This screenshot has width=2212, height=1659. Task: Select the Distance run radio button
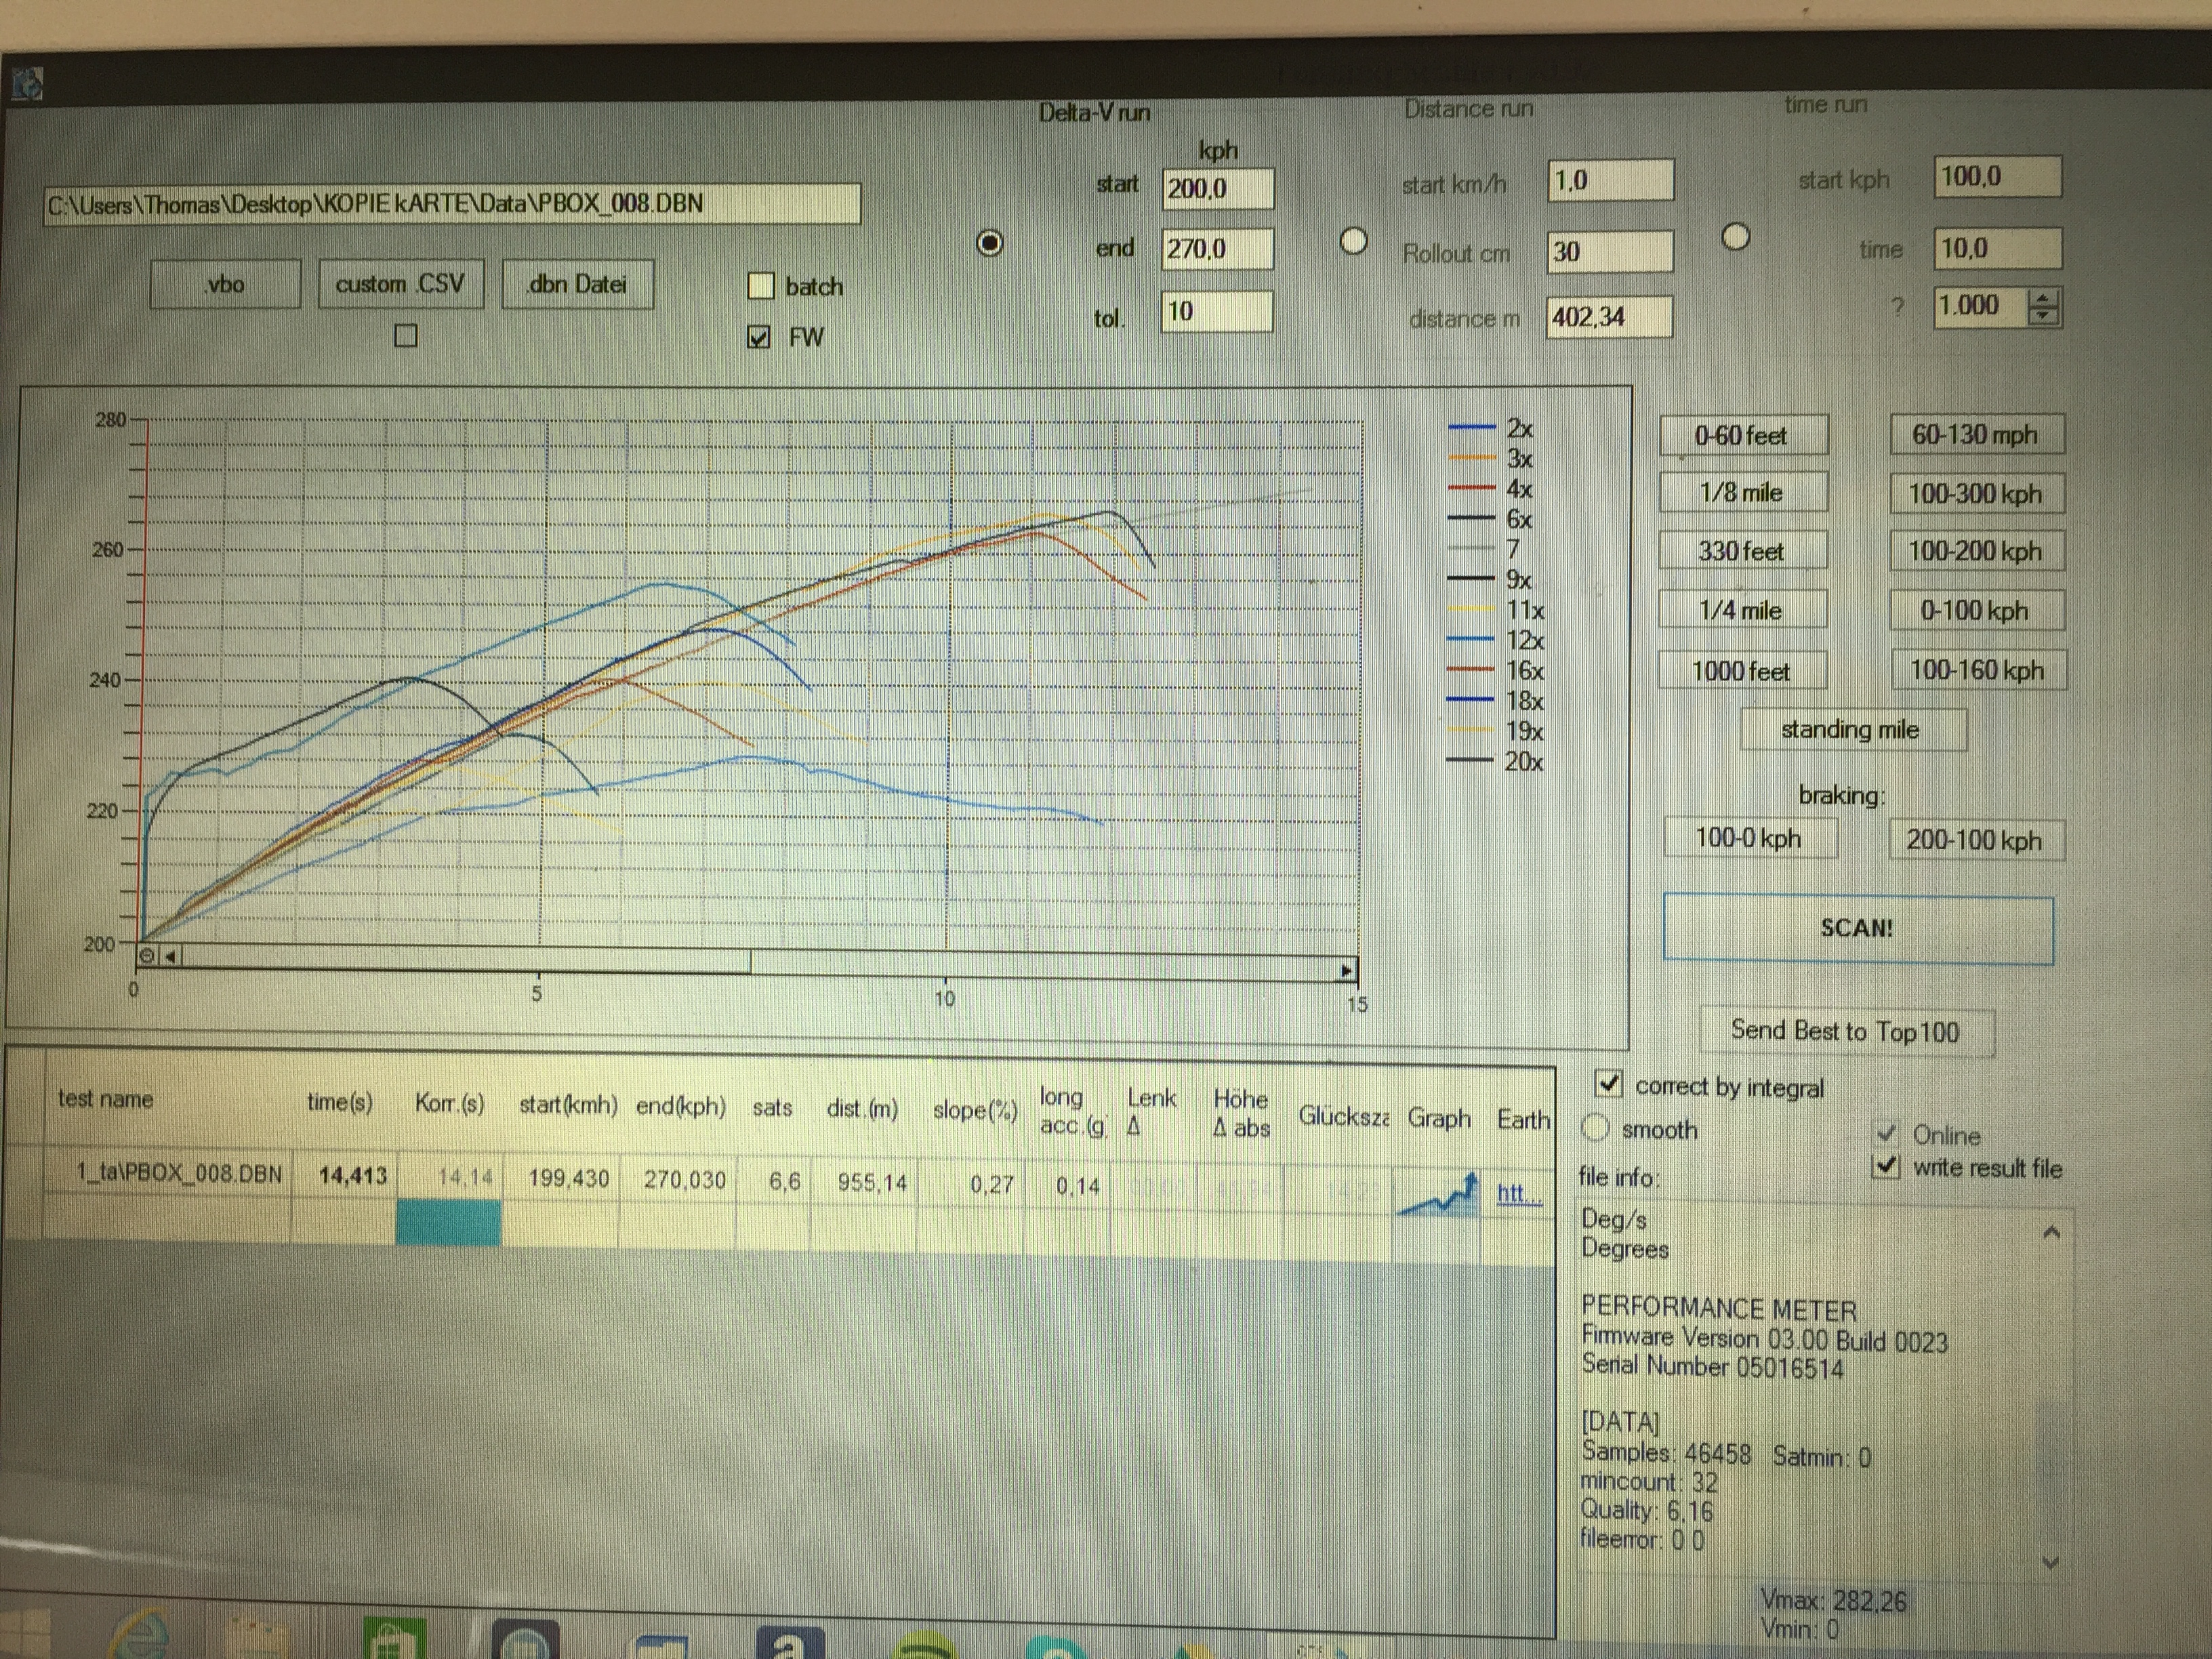[x=1353, y=241]
